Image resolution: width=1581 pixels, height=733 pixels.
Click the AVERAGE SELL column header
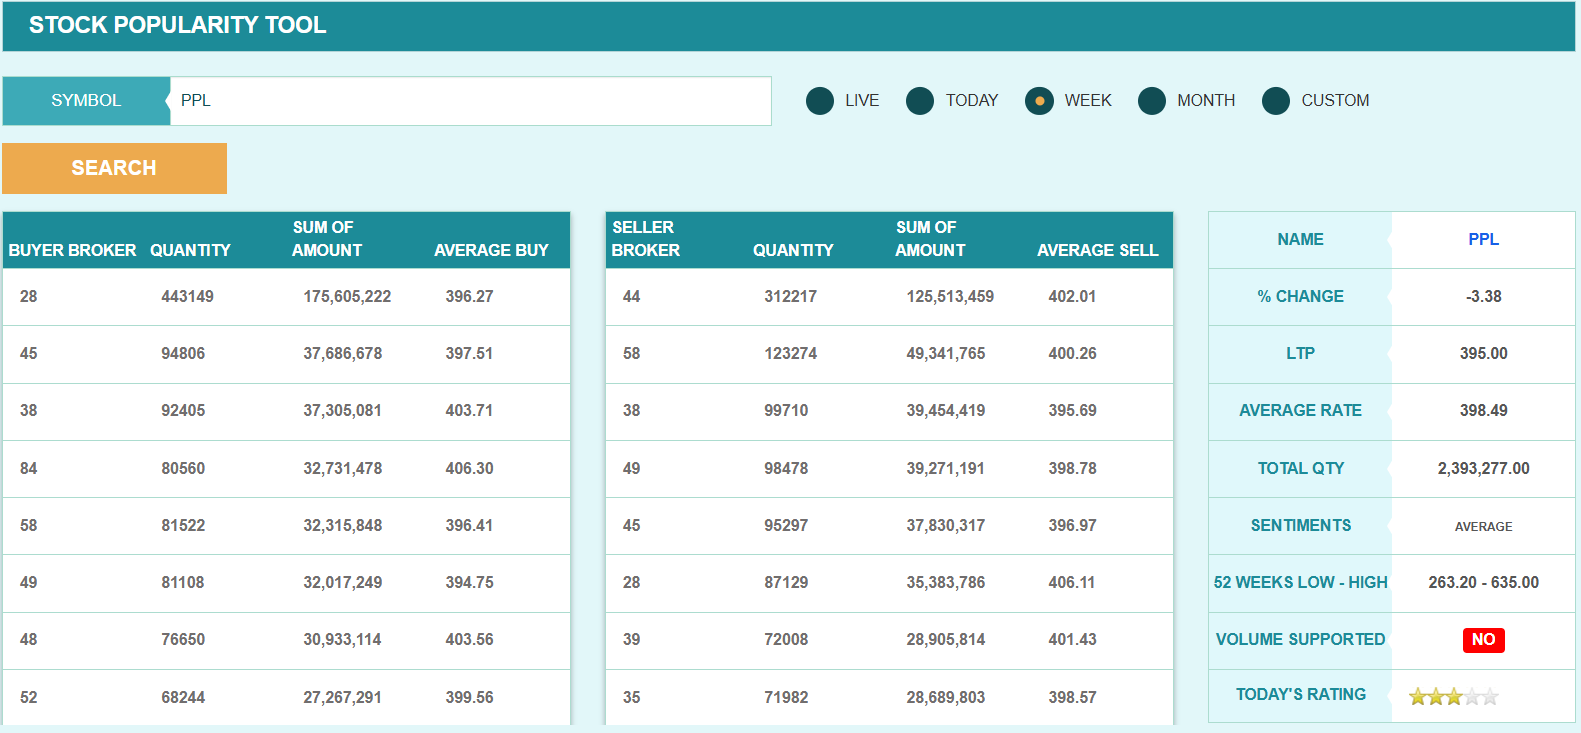coord(1097,250)
